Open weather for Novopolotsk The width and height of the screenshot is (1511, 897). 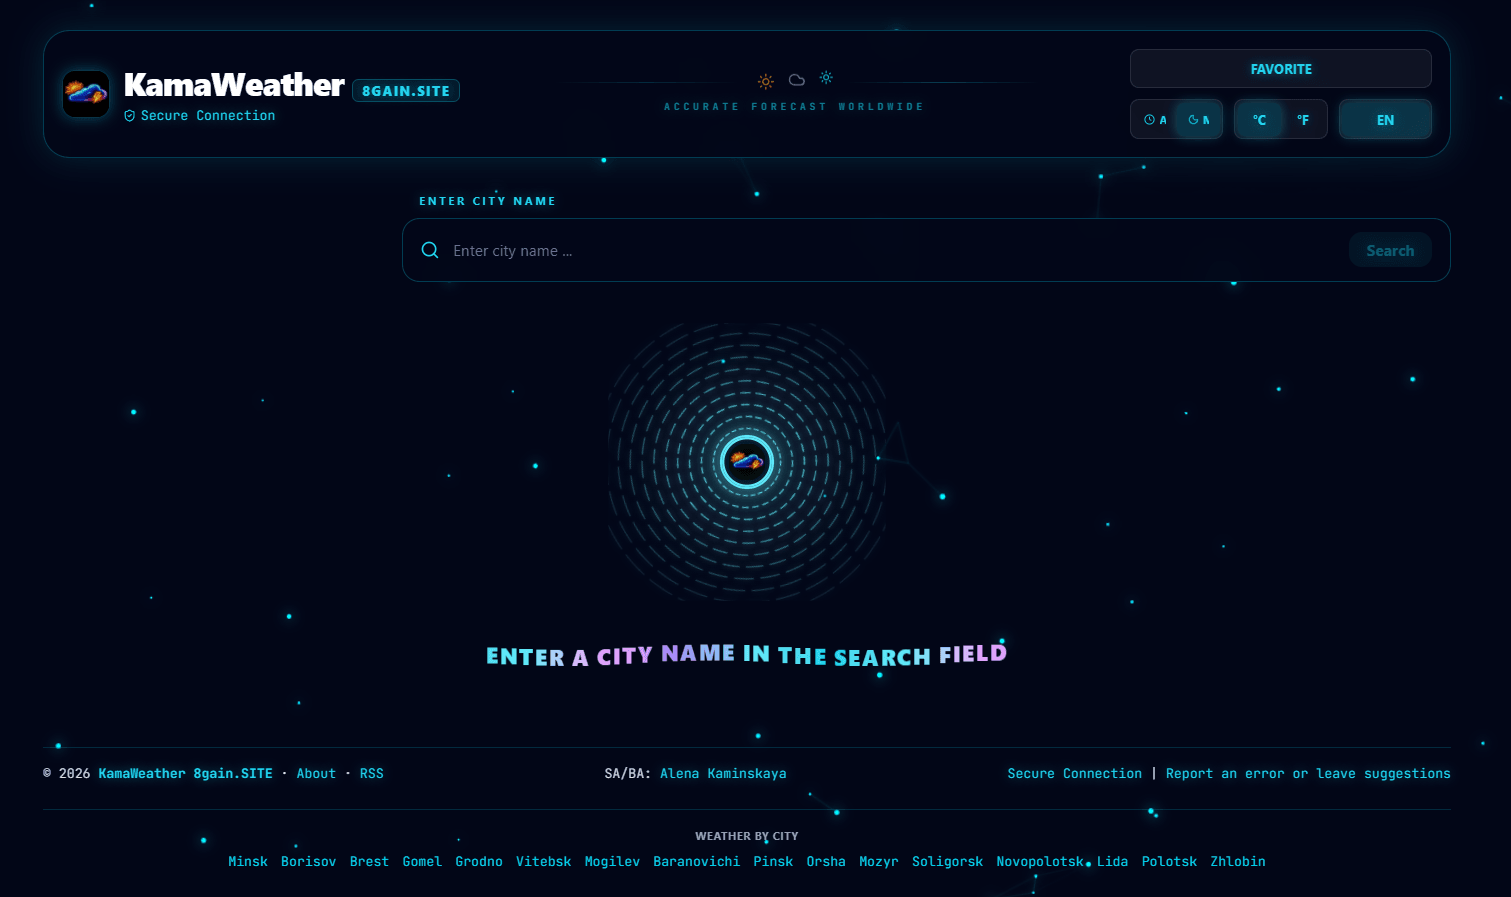1040,862
